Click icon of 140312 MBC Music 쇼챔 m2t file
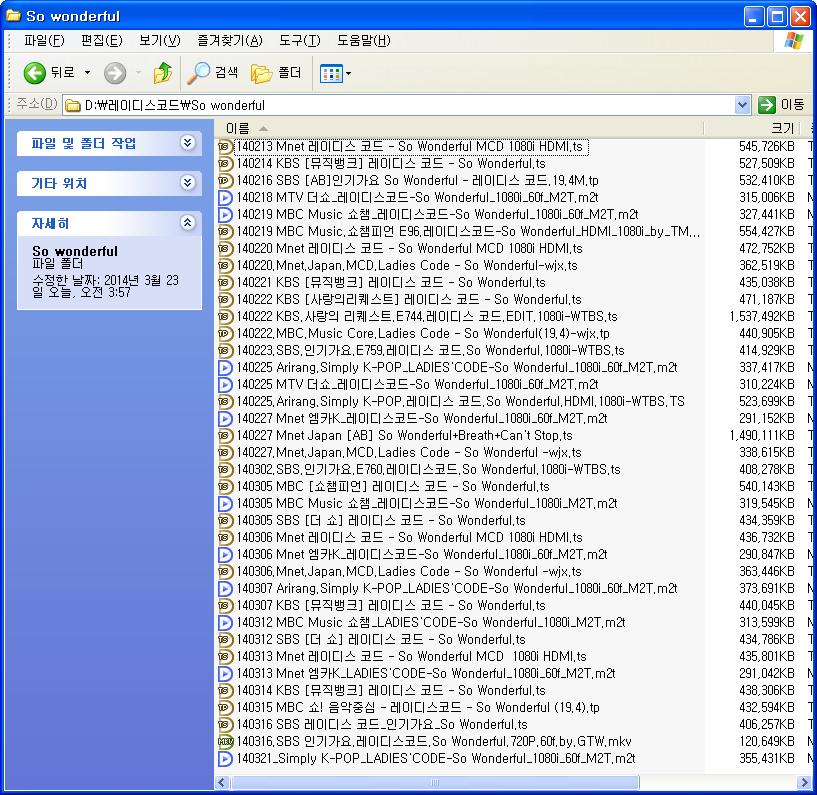Image resolution: width=817 pixels, height=795 pixels. click(x=225, y=623)
